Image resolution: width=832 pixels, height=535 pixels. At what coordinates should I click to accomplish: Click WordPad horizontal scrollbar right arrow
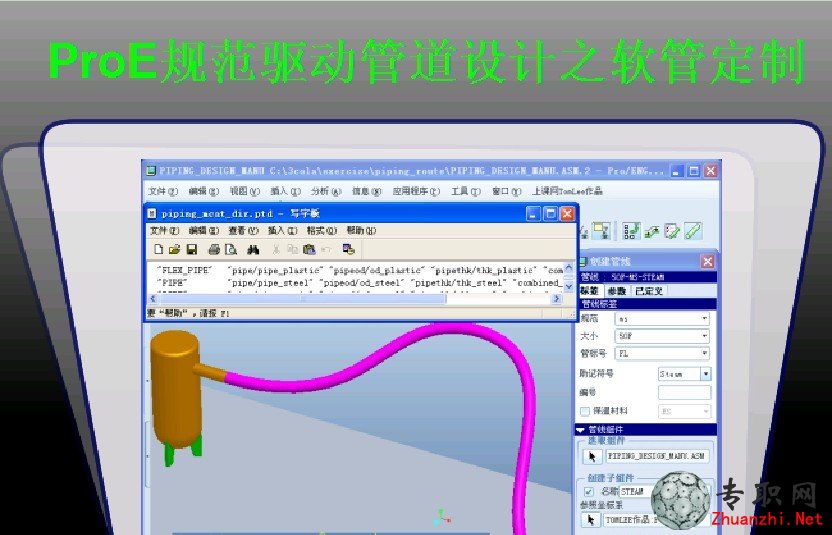[x=557, y=299]
